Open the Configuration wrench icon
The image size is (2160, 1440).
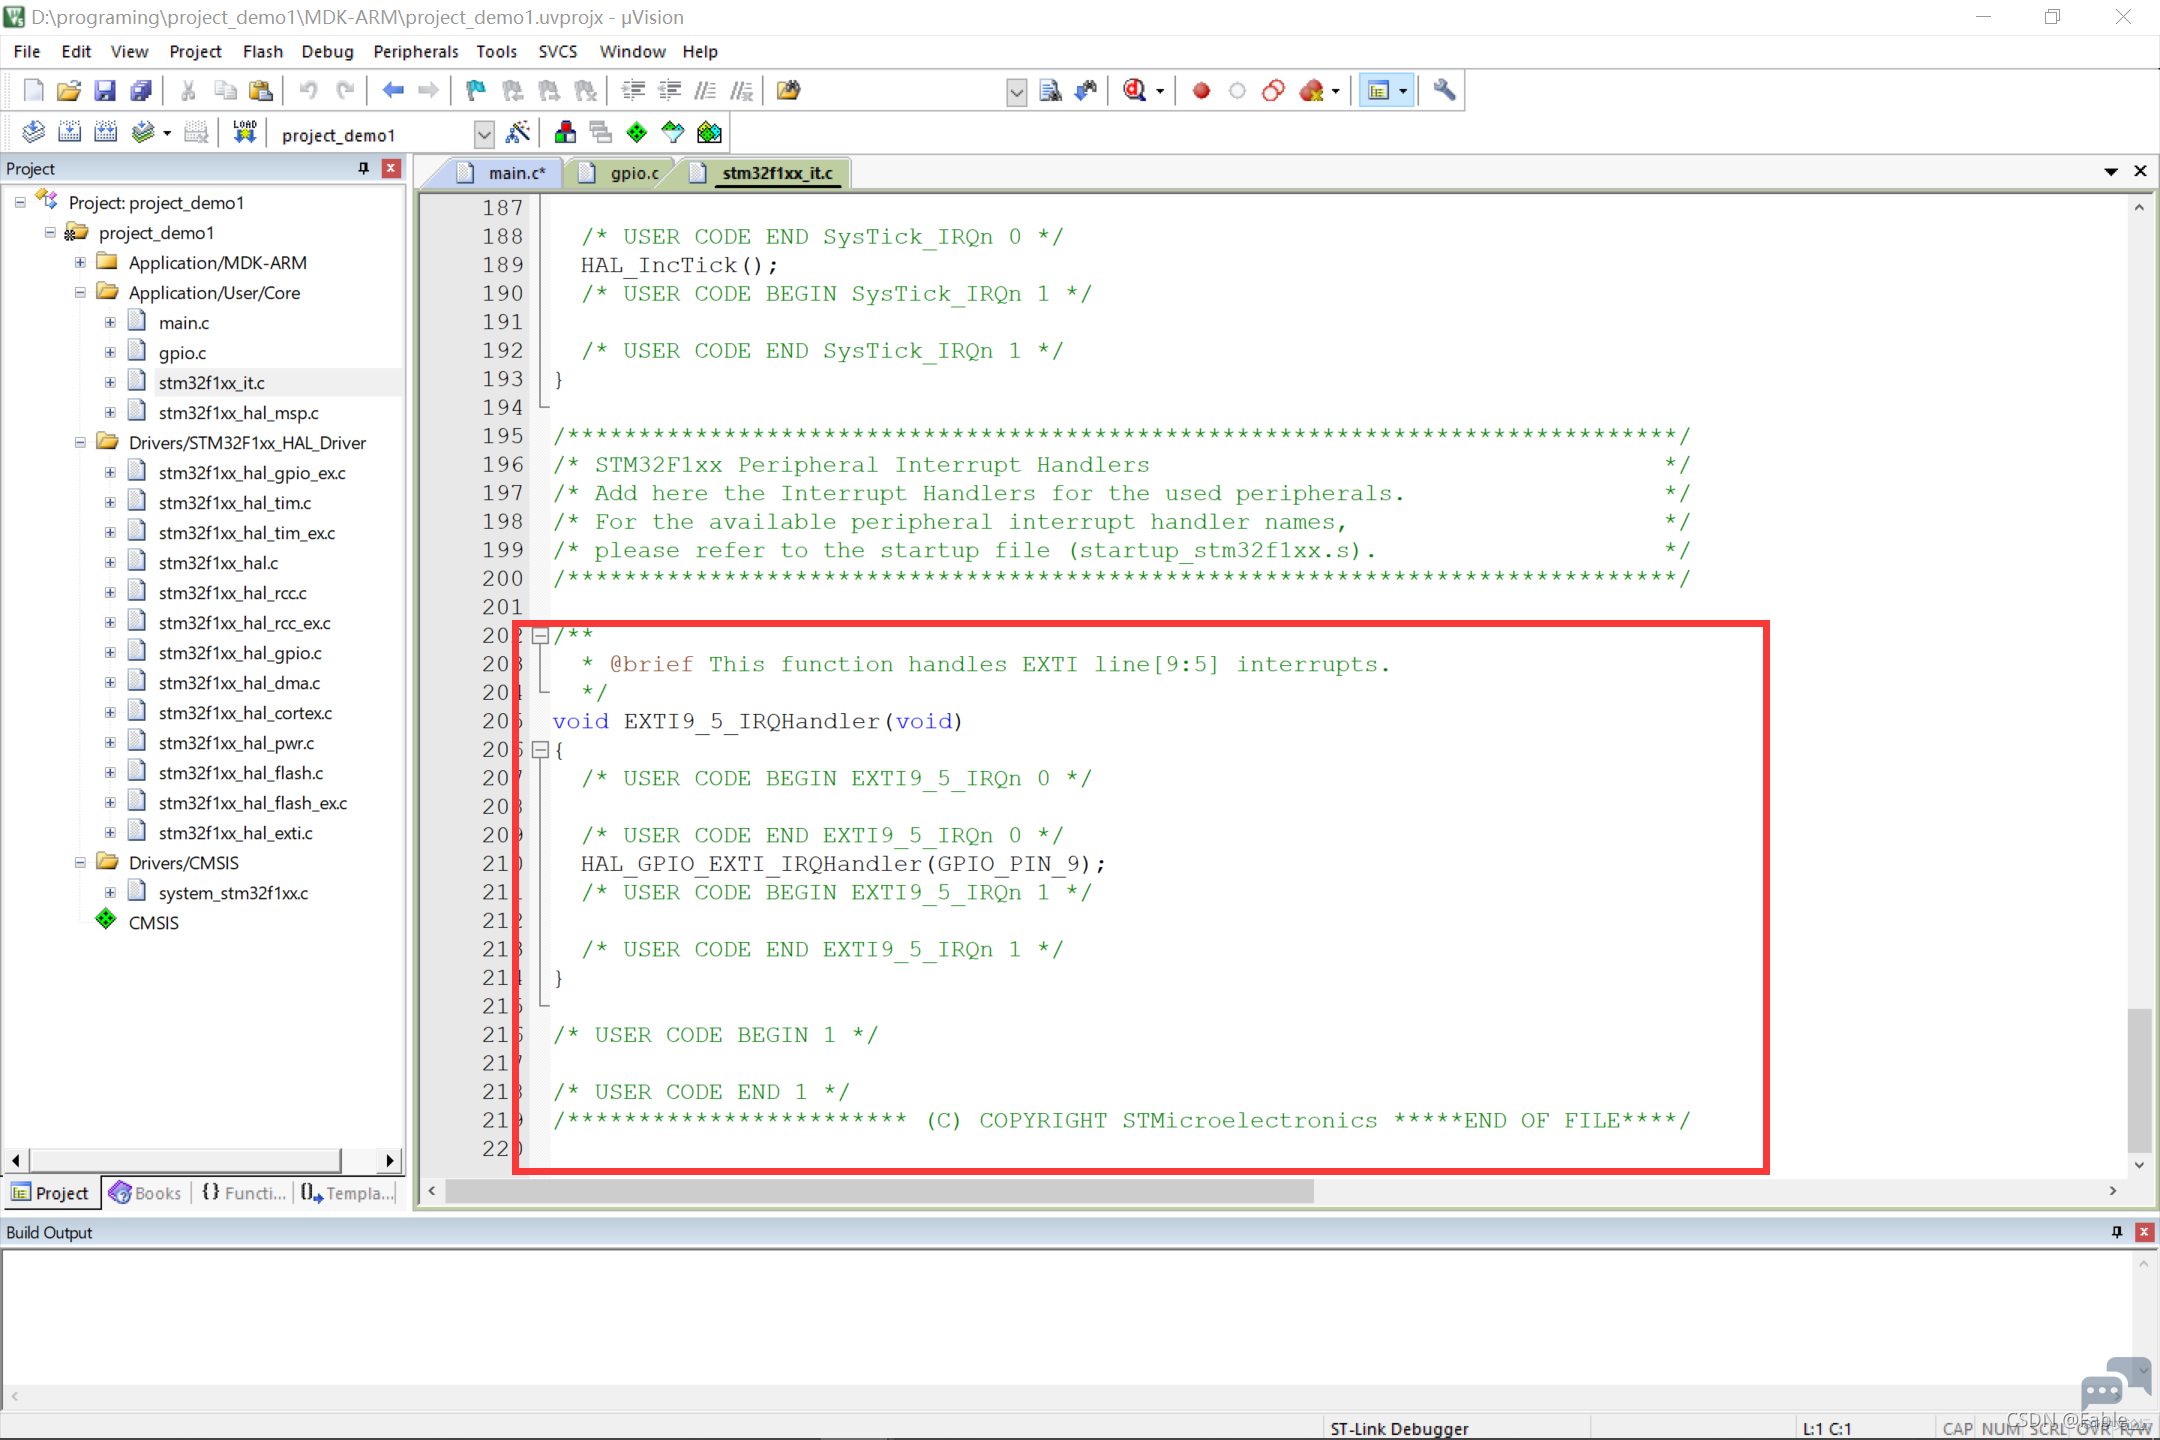point(1443,91)
